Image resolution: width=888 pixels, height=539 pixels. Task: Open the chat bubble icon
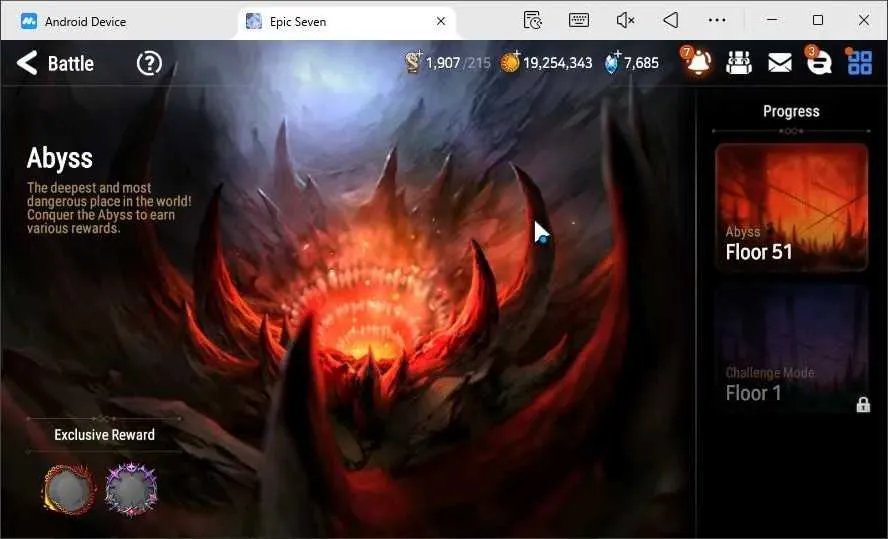click(818, 61)
